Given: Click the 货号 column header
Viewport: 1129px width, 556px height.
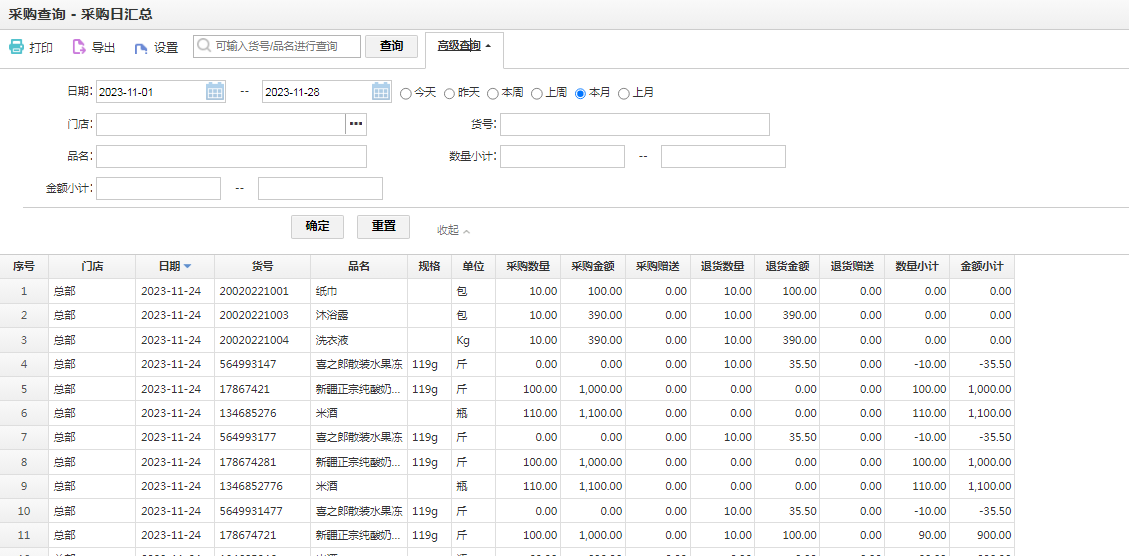Looking at the screenshot, I should tap(262, 266).
